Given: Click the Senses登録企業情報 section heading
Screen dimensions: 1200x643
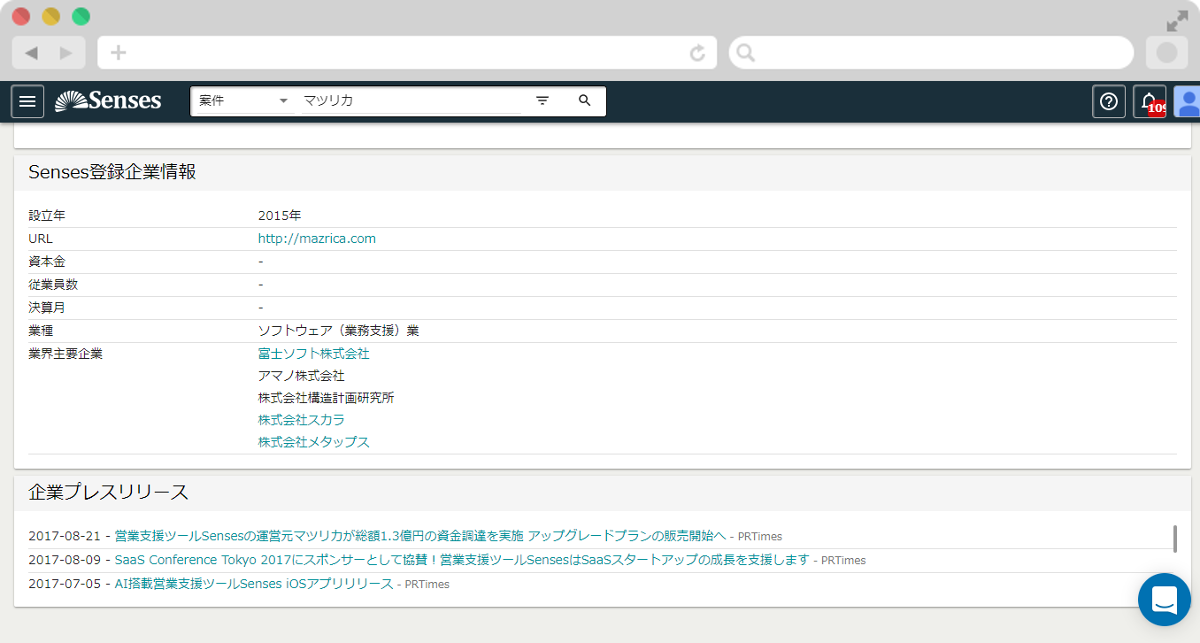Looking at the screenshot, I should pos(112,172).
